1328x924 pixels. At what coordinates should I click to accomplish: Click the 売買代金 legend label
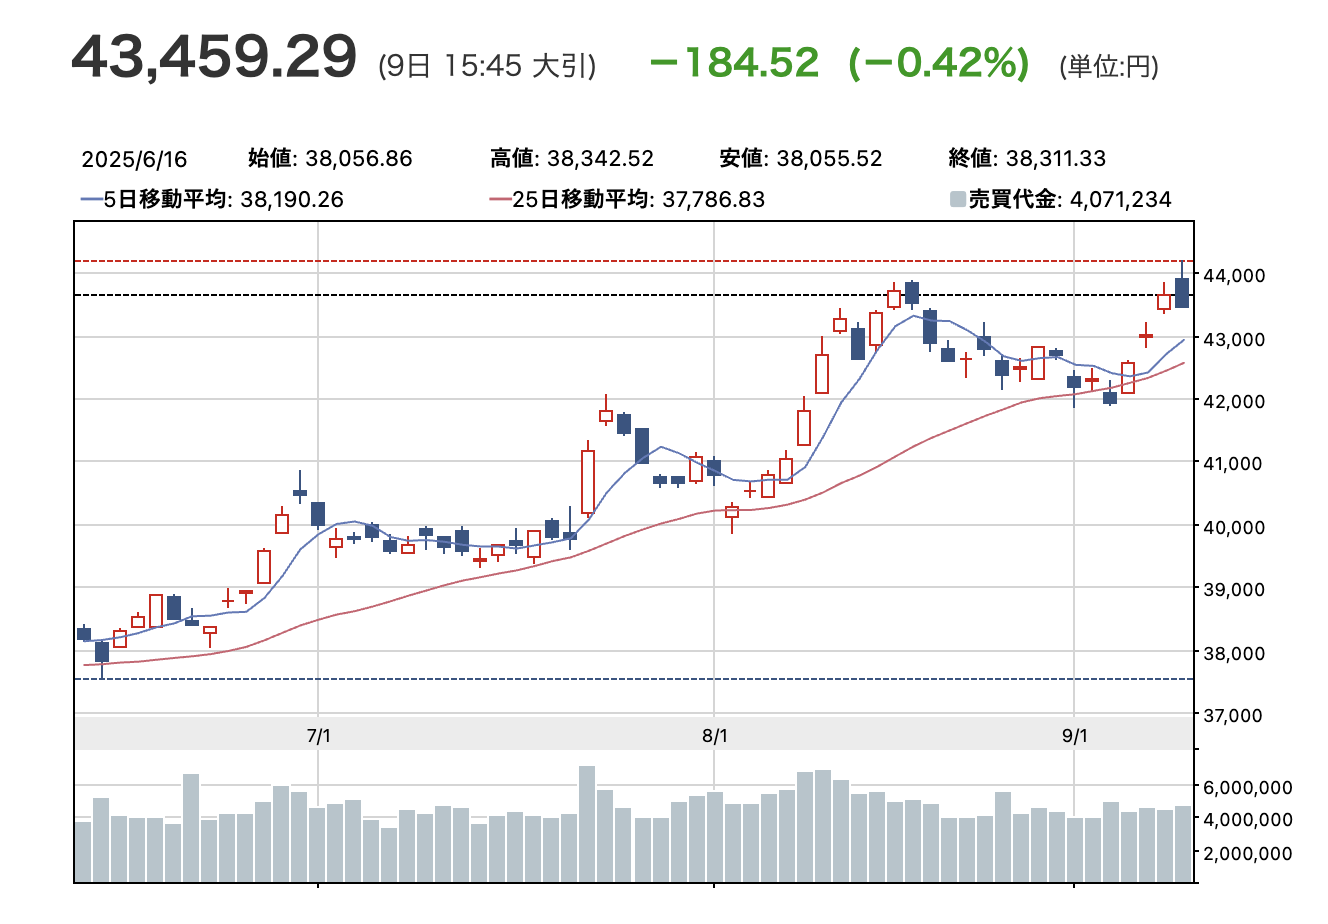[1070, 199]
